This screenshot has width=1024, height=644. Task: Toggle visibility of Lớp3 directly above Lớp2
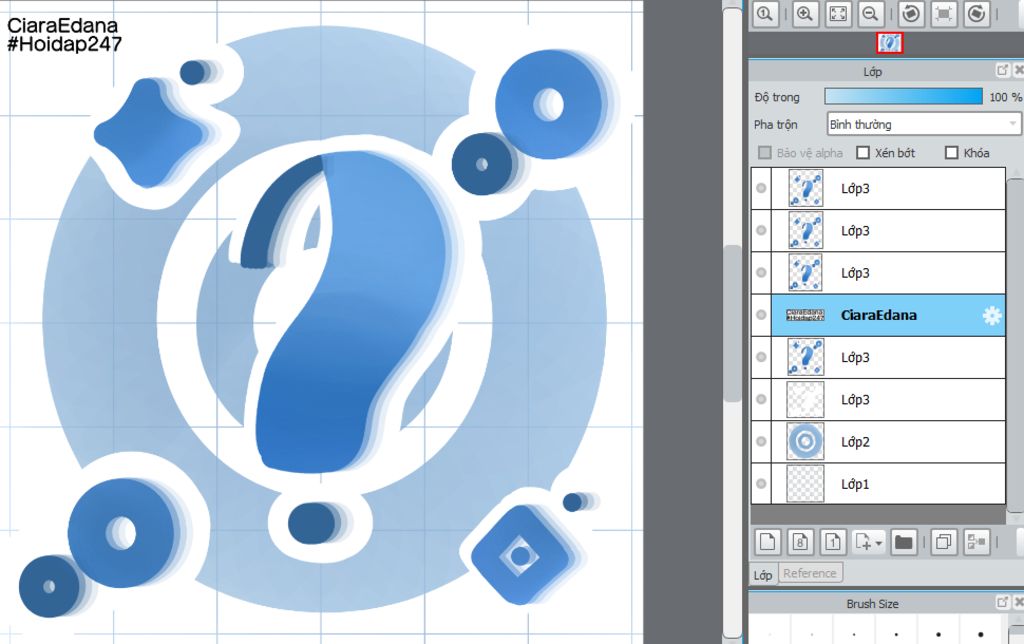(x=761, y=399)
